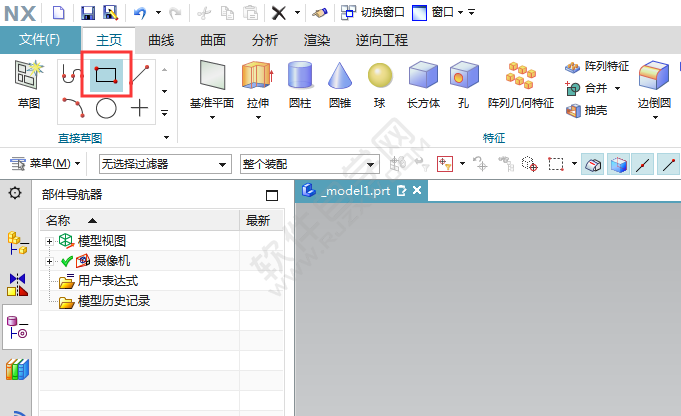
Task: Sort by the 名称 column header
Action: tap(139, 221)
